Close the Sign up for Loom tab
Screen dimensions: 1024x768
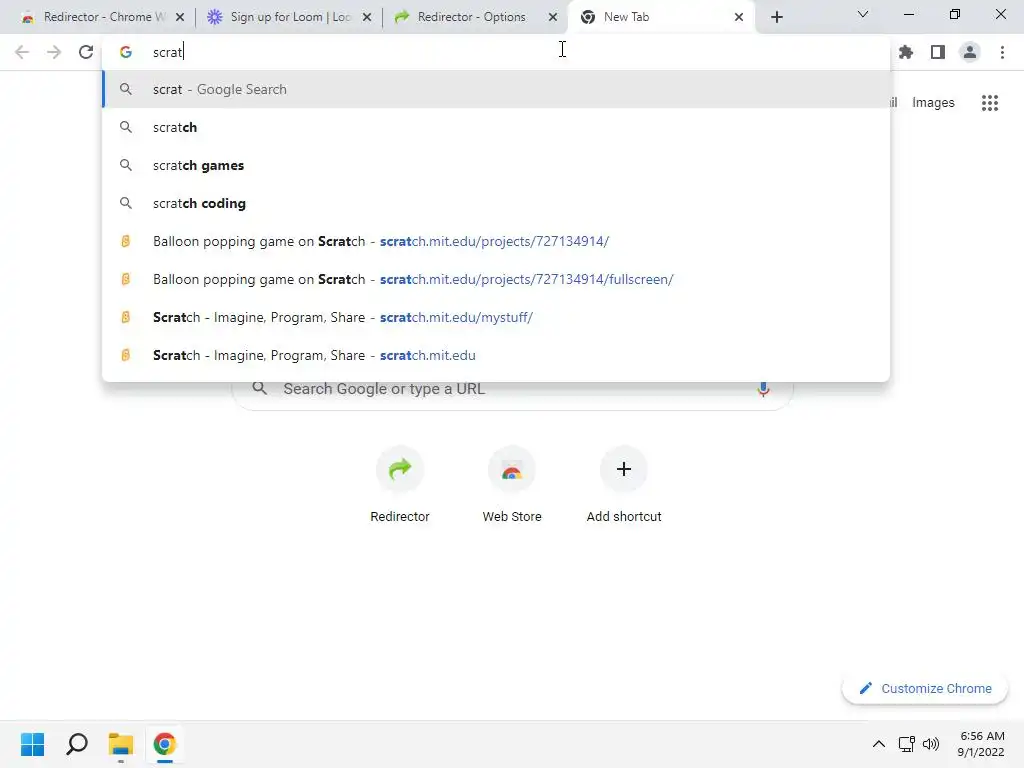pos(367,17)
